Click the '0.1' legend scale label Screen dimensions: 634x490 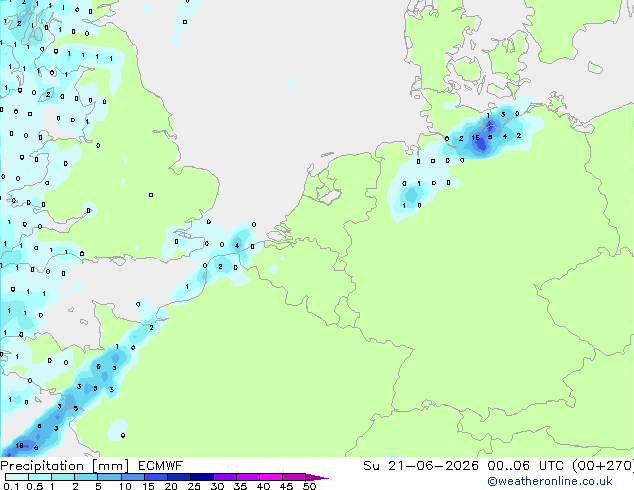pyautogui.click(x=11, y=486)
